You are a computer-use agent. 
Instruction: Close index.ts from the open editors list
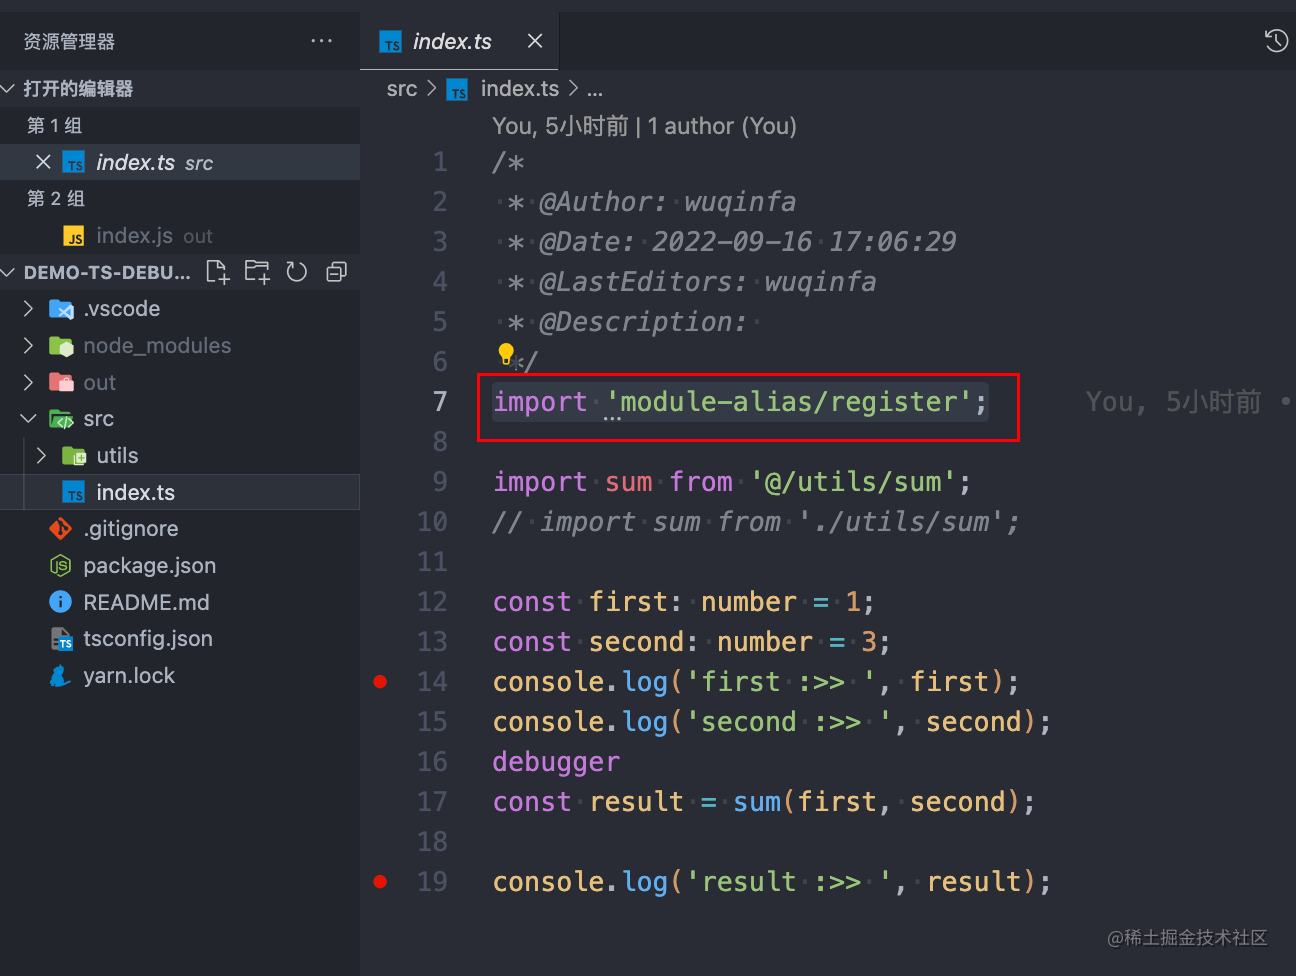(x=43, y=161)
